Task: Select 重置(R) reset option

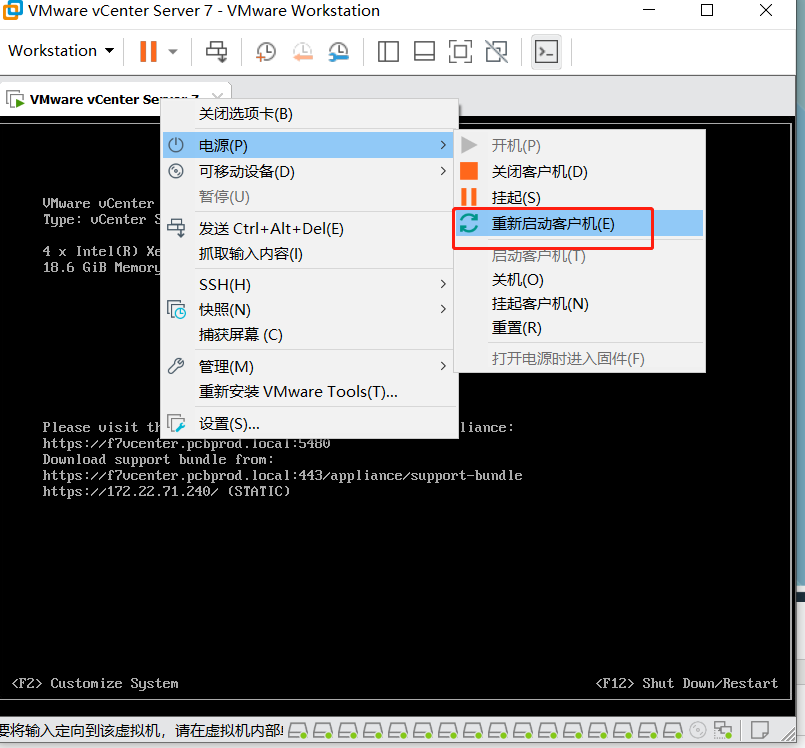Action: coord(580,328)
